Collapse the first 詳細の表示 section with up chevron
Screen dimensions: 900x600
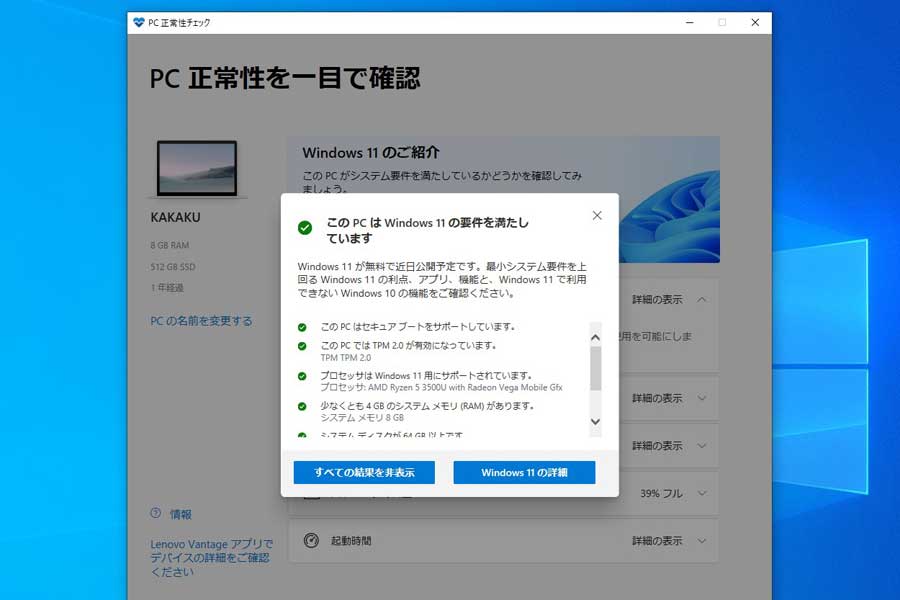tap(701, 300)
